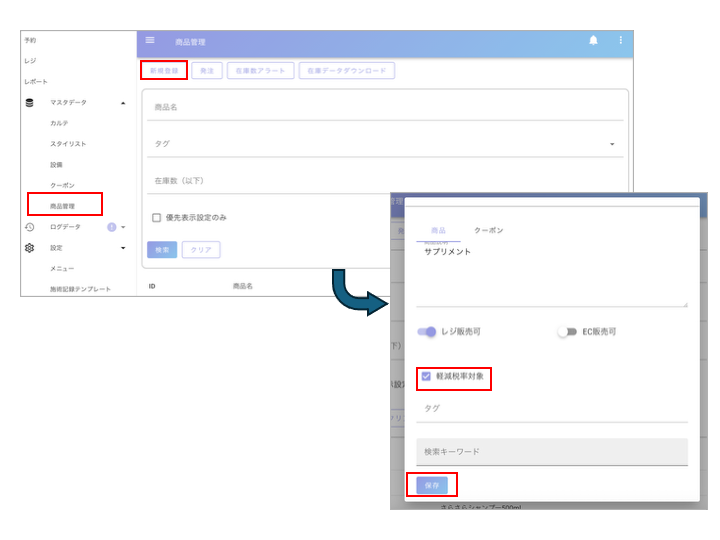Click the 在庫データダウンロード button
Viewport: 720px width, 540px height.
[x=346, y=71]
